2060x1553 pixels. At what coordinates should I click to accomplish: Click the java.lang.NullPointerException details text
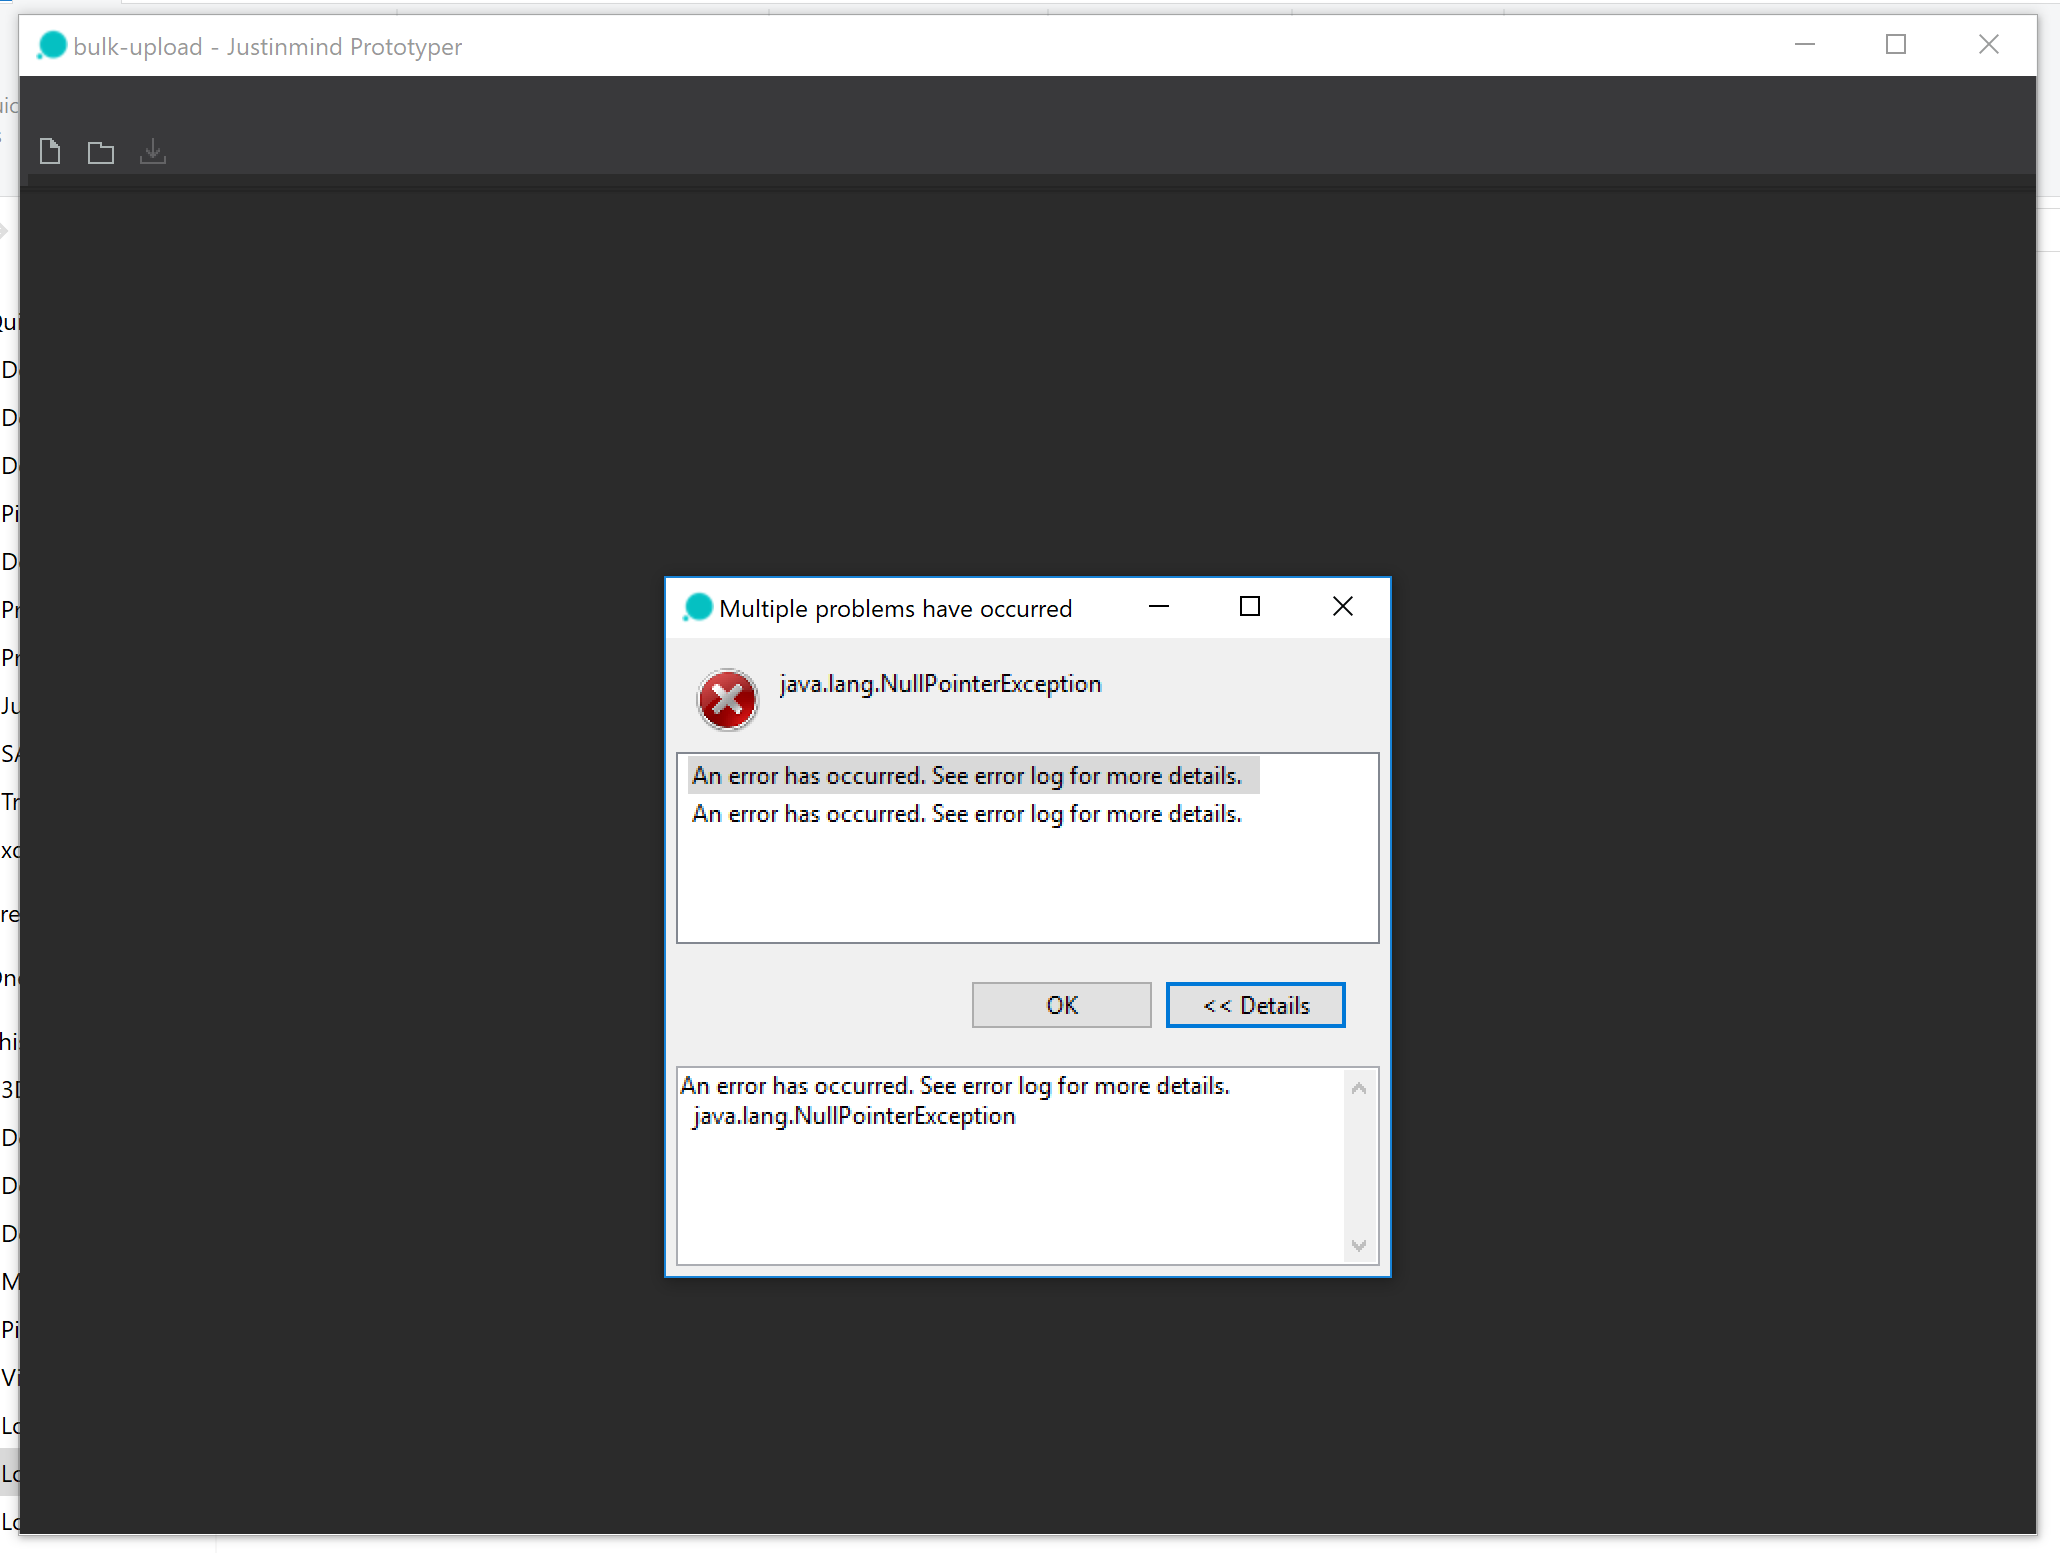(854, 1116)
